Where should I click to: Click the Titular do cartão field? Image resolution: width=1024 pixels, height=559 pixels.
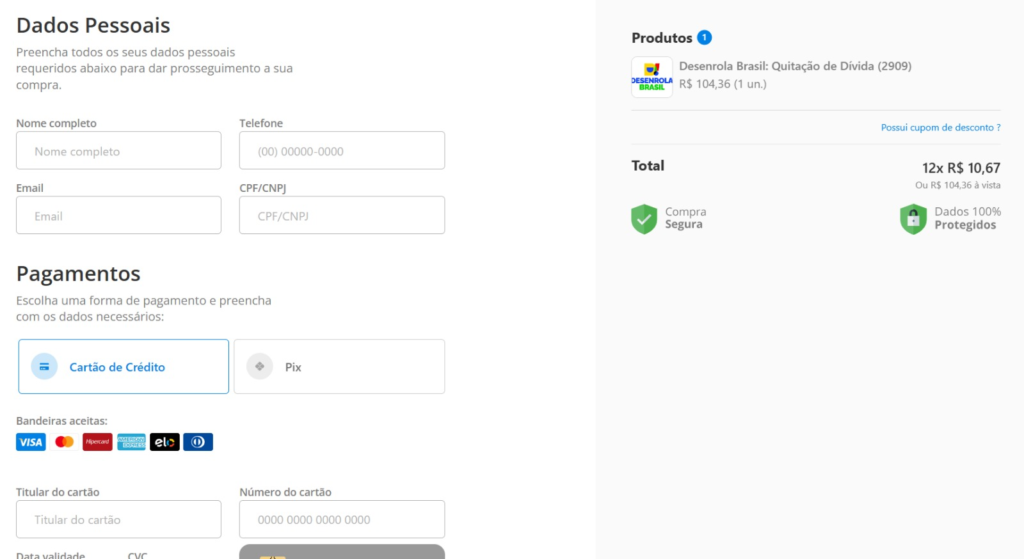(119, 520)
